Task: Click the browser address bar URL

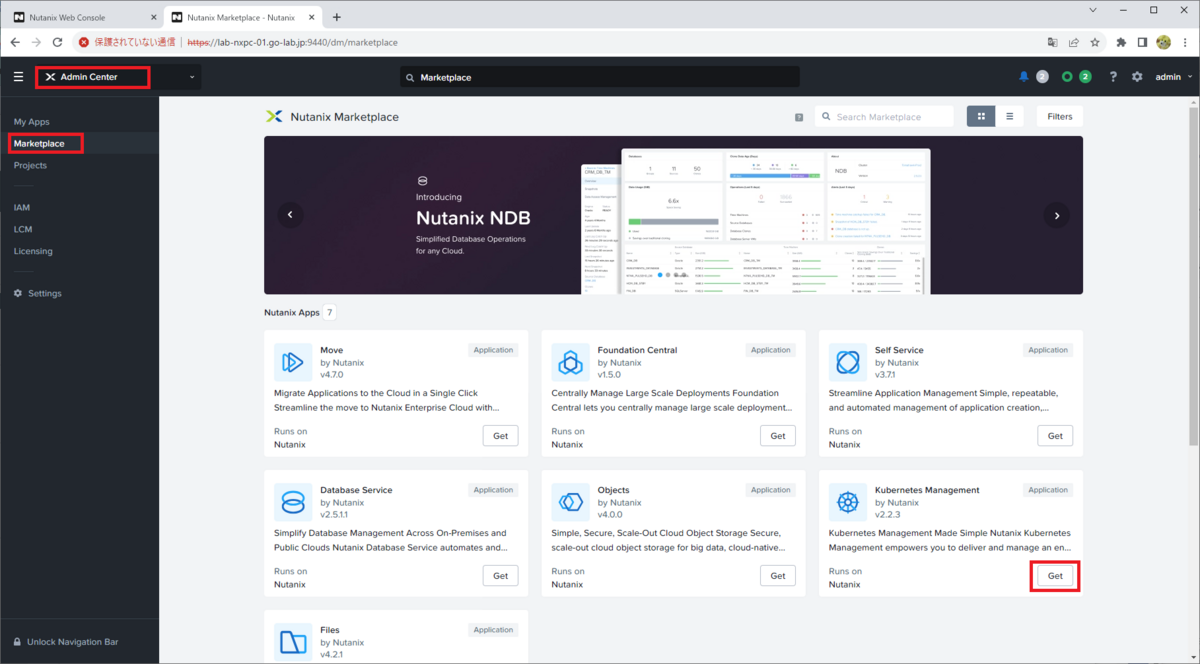Action: pos(293,43)
